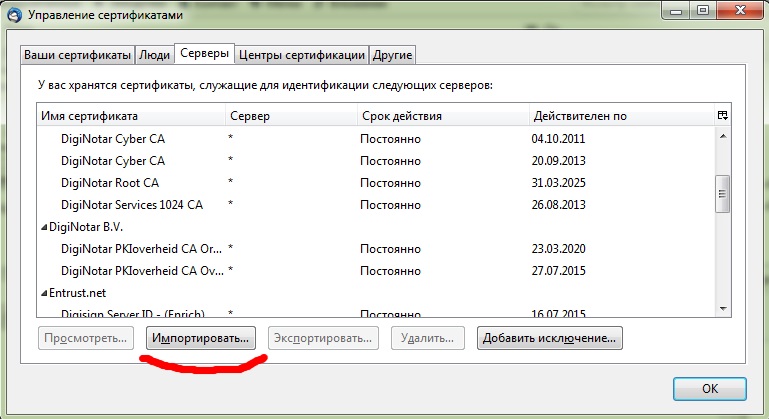Select the Entrust.net group label

[77, 293]
